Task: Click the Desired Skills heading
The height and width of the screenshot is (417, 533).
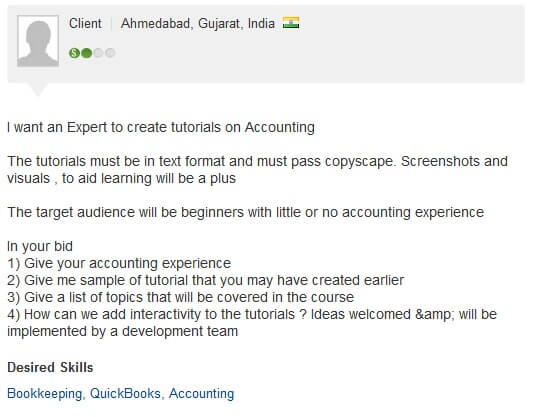Action: click(x=50, y=367)
